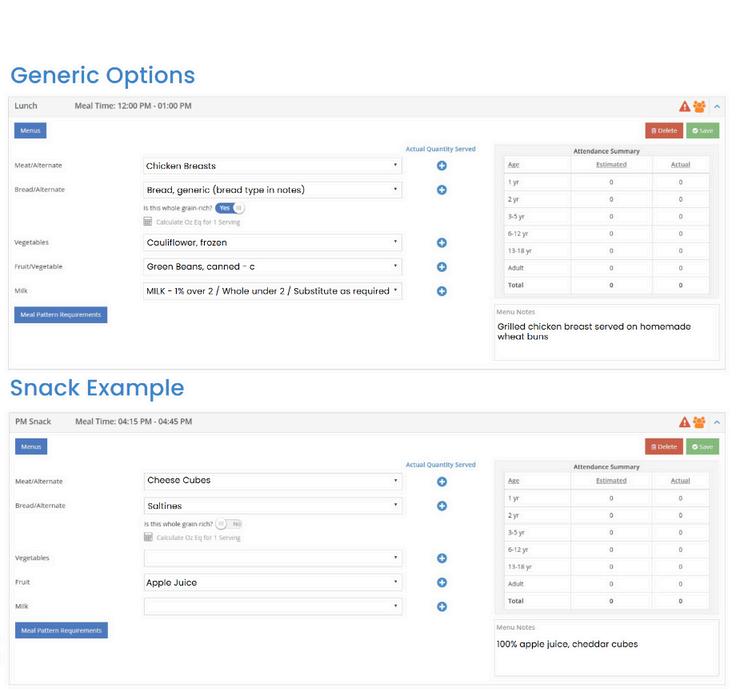Click Save button in PM Snack section
Screen dimensions: 744x692
pos(702,446)
